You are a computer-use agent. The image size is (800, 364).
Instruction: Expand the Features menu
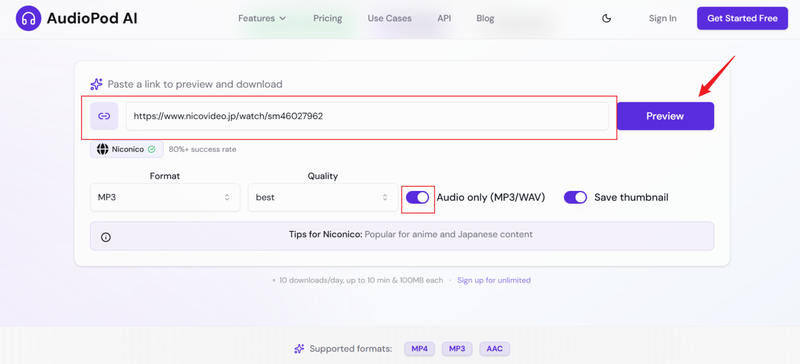coord(262,18)
